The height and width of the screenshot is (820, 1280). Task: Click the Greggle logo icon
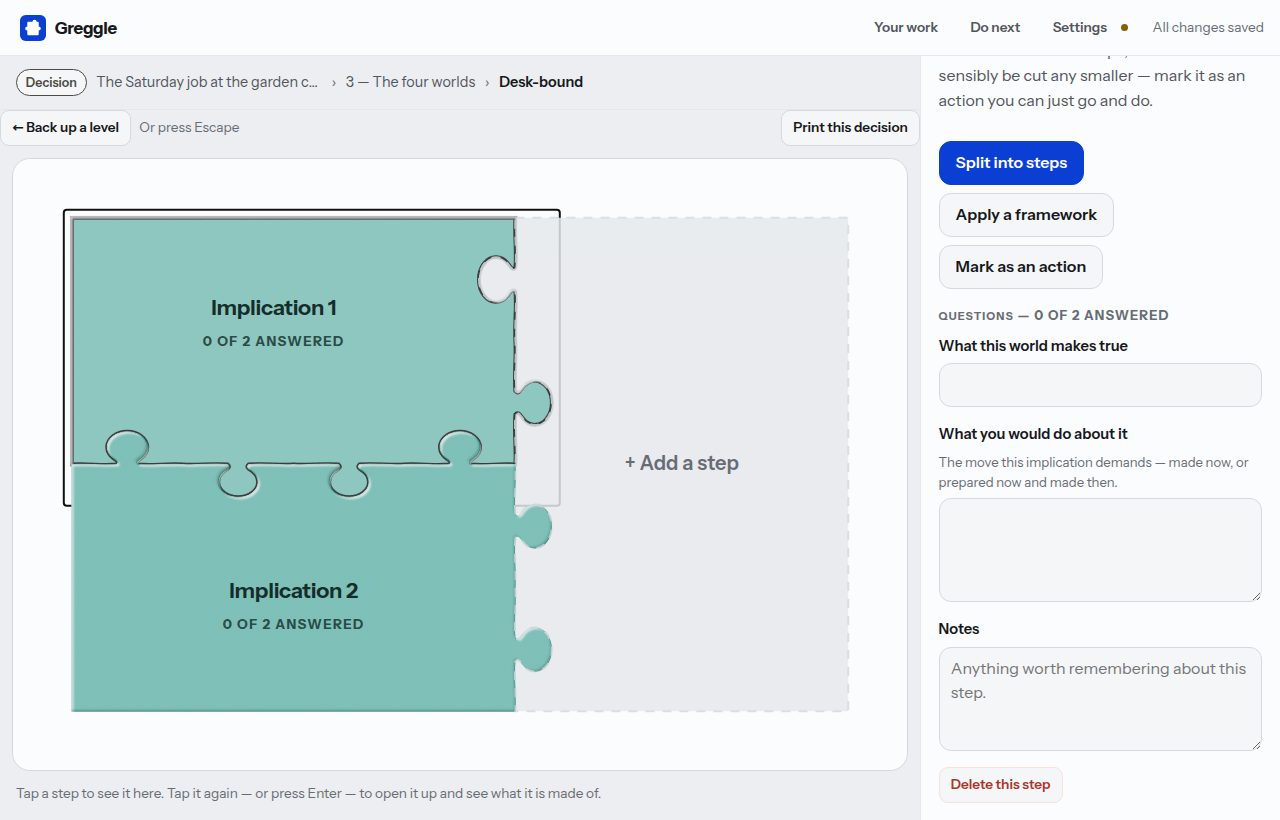point(33,28)
